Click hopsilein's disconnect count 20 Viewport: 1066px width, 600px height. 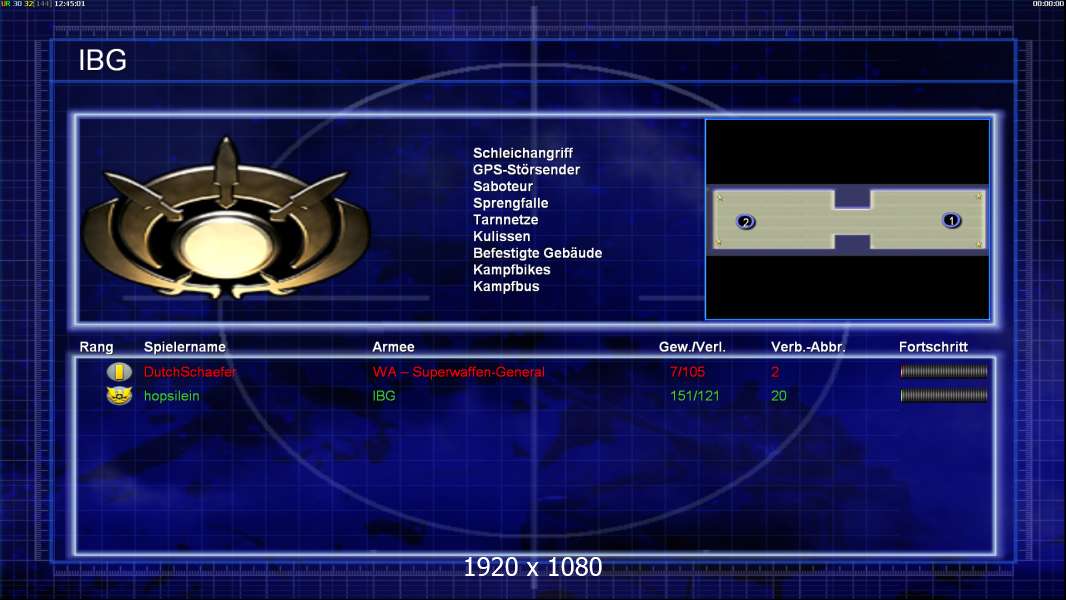(779, 395)
